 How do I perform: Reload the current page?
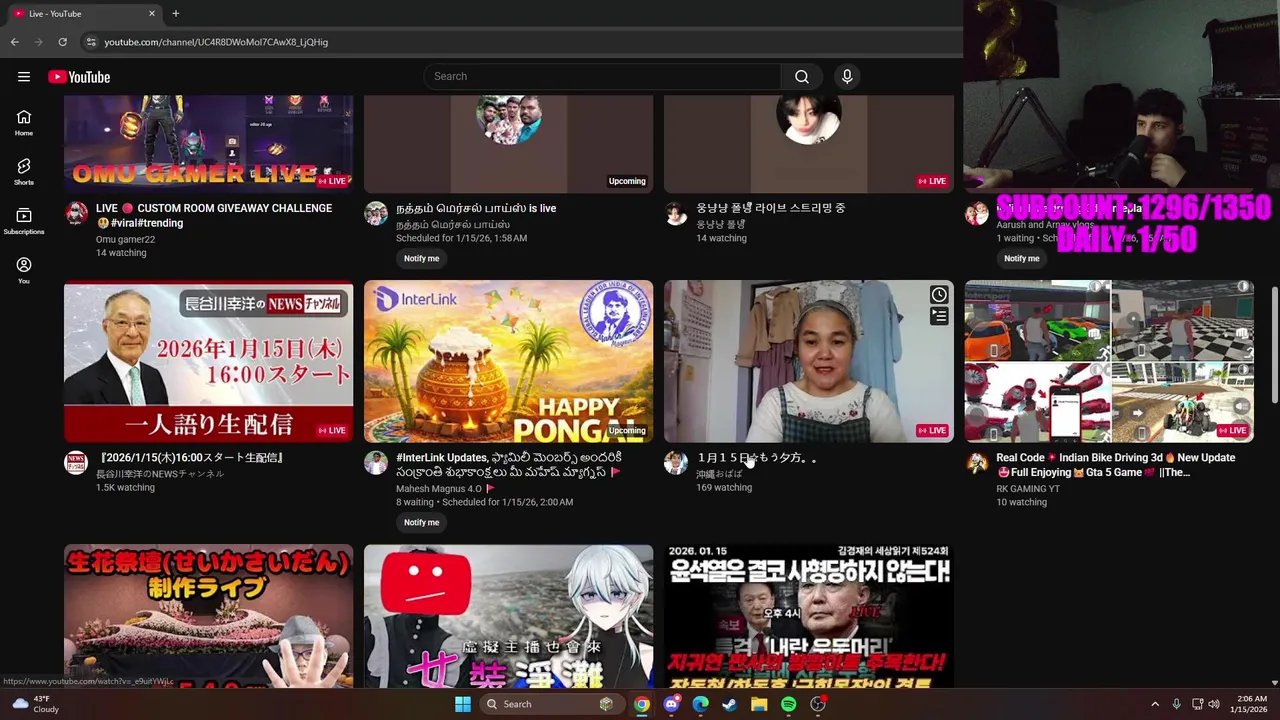pyautogui.click(x=62, y=42)
